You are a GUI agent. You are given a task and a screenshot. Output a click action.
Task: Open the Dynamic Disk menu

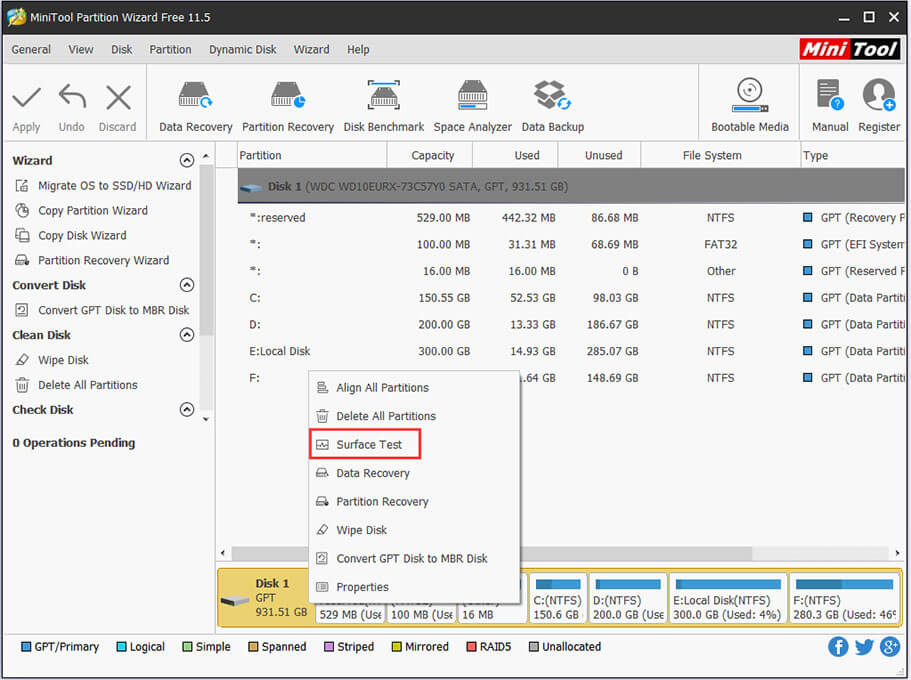(x=242, y=49)
